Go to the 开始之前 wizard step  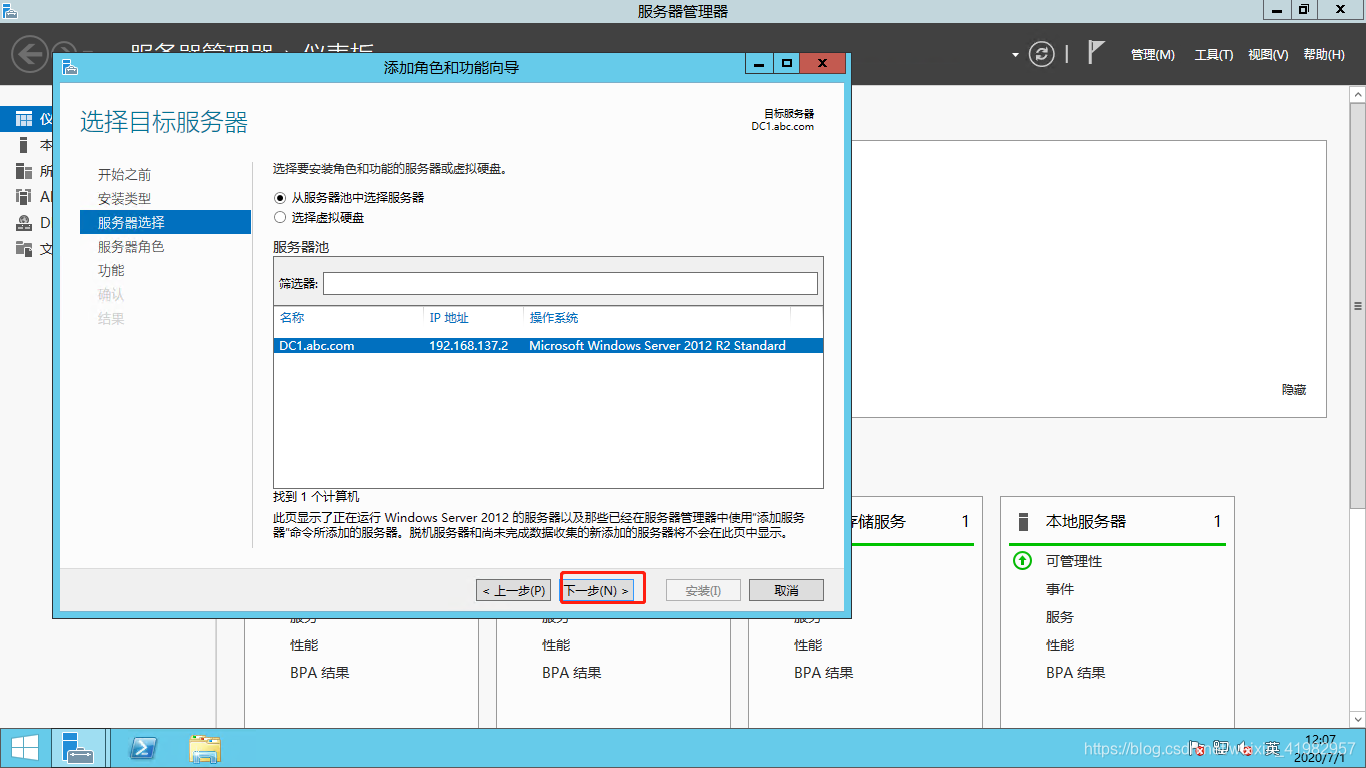[x=125, y=174]
